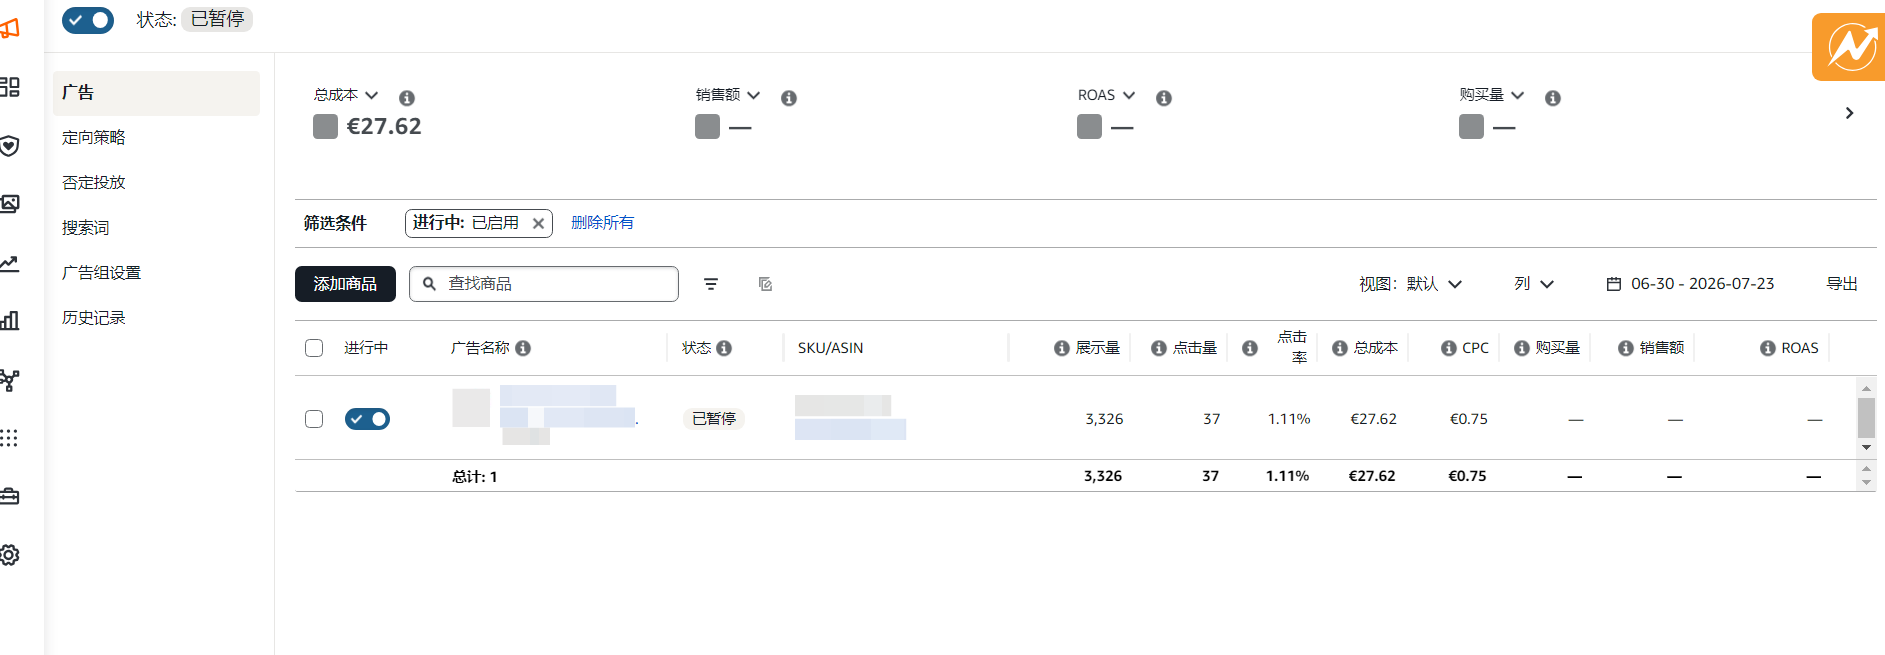Click info icon beside 总成本 column header
Image resolution: width=1885 pixels, height=655 pixels.
pos(1340,348)
